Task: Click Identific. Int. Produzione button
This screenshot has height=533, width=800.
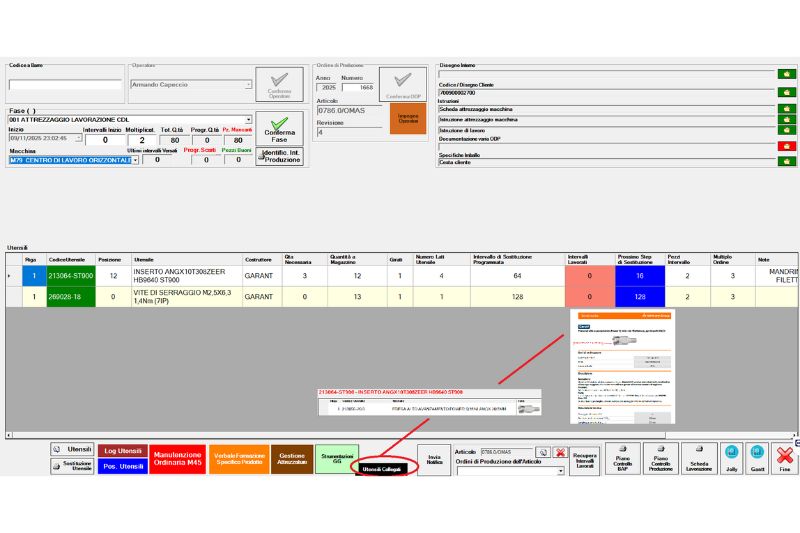Action: [x=279, y=155]
